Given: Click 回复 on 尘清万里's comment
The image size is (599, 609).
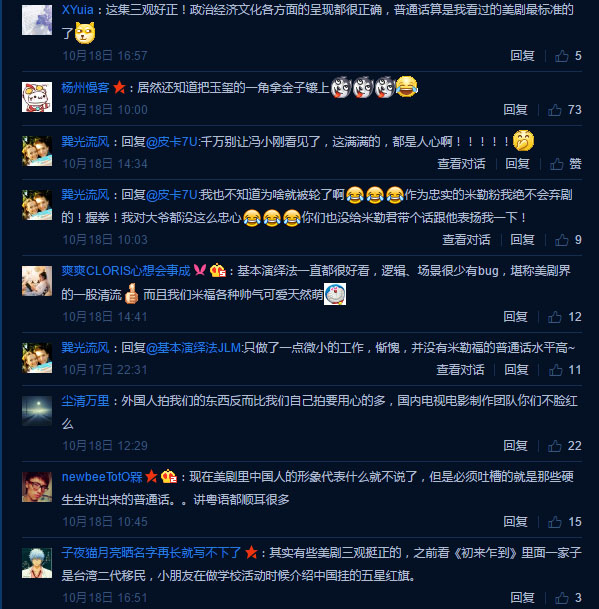Looking at the screenshot, I should (x=515, y=446).
